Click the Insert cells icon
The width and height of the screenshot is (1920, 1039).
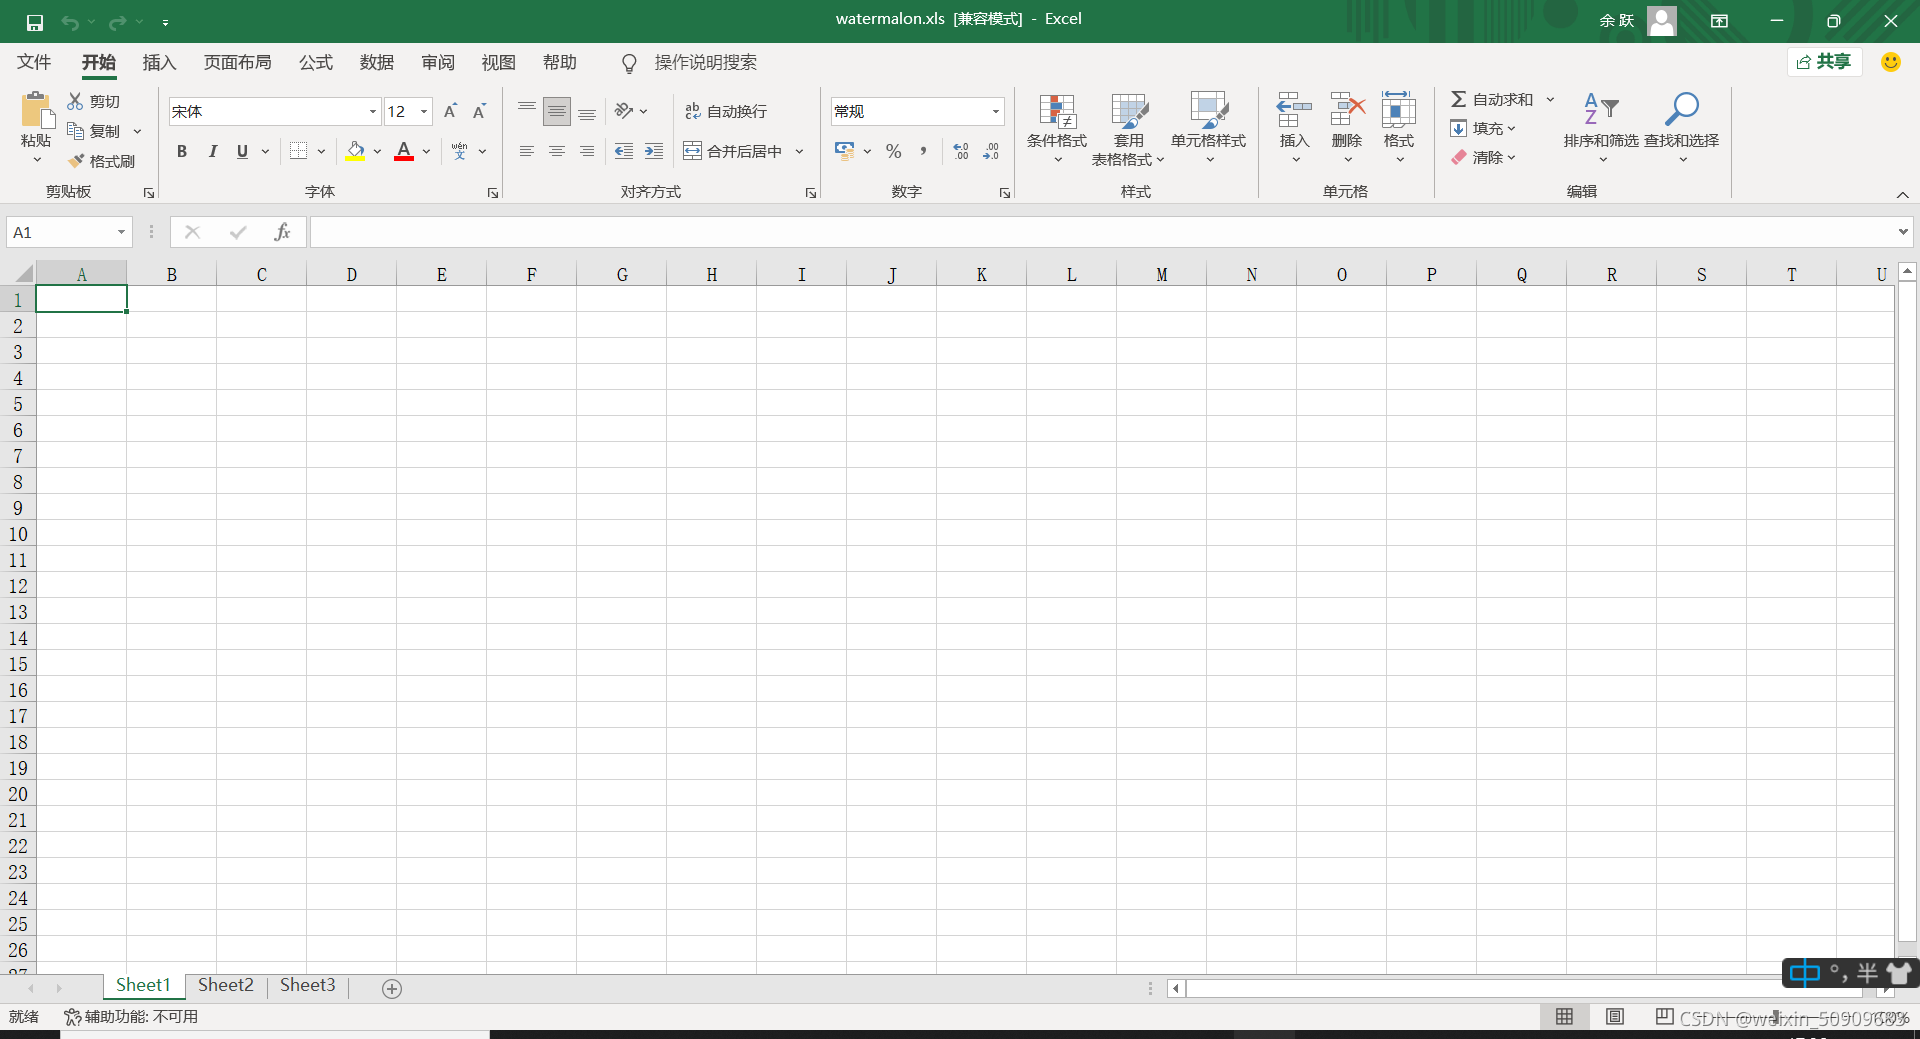1294,110
